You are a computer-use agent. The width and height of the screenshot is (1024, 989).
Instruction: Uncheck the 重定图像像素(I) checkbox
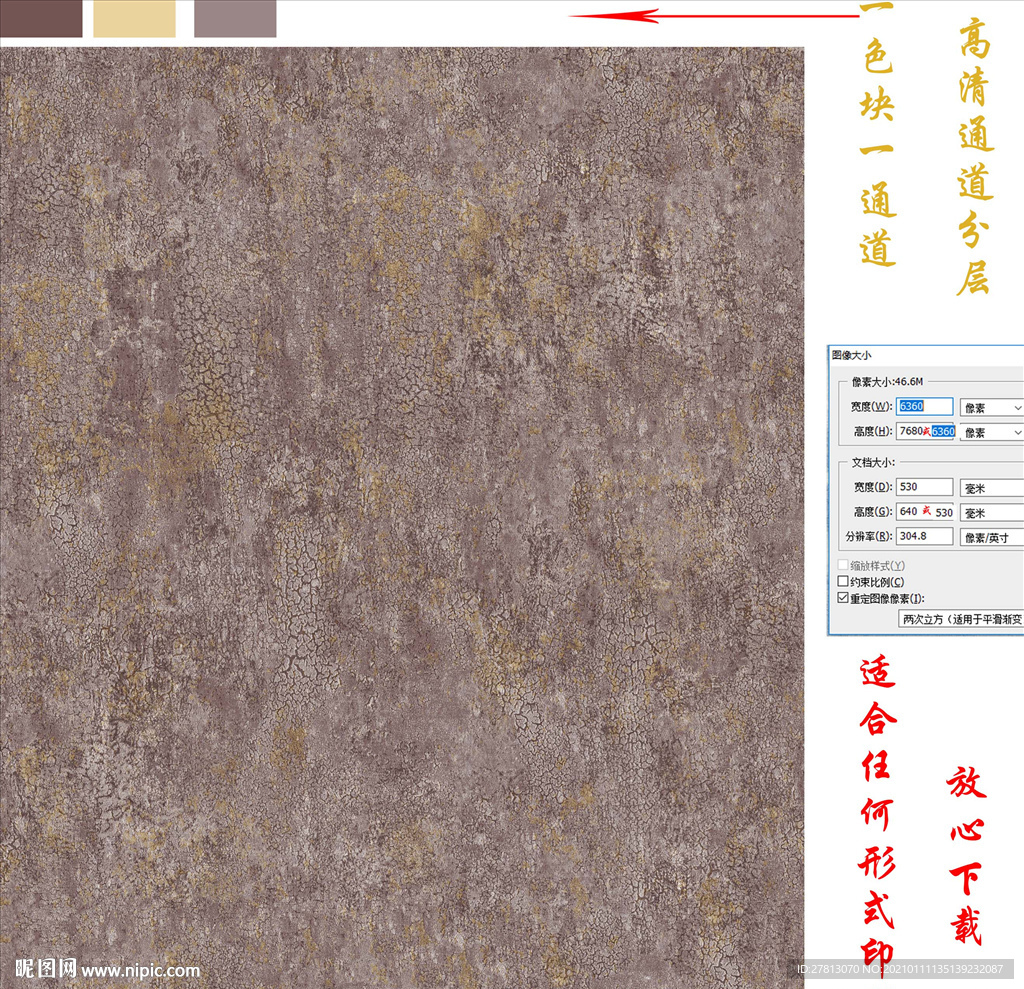pyautogui.click(x=843, y=598)
